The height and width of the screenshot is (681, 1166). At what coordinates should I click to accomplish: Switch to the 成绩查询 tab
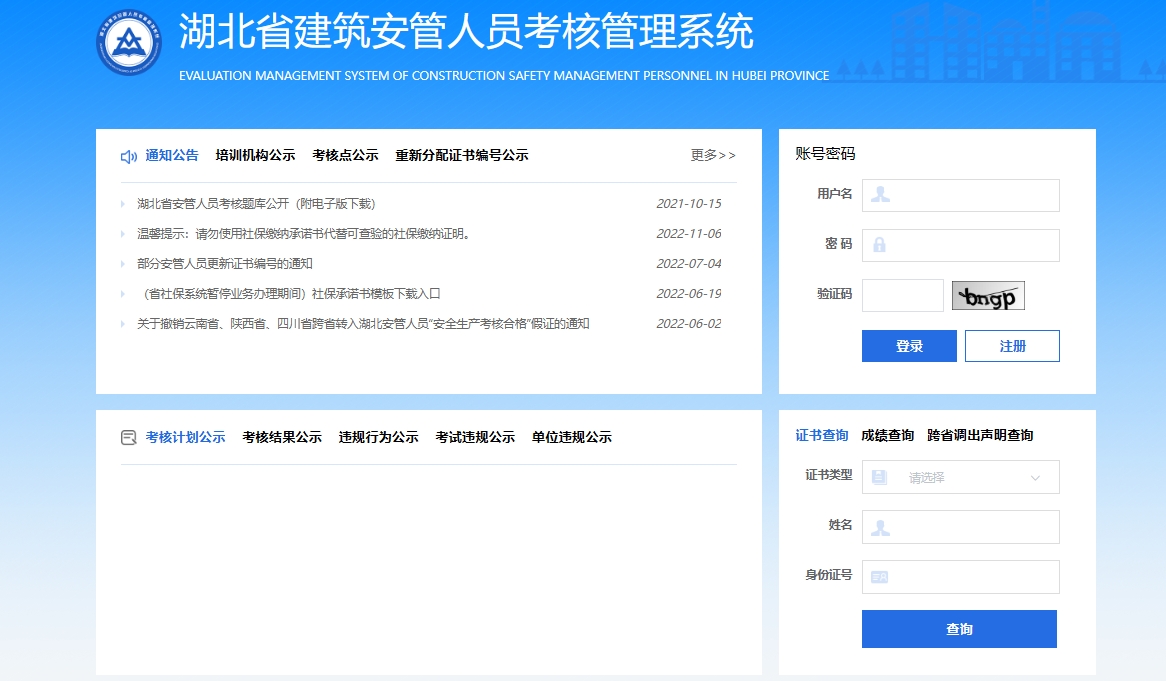point(887,435)
